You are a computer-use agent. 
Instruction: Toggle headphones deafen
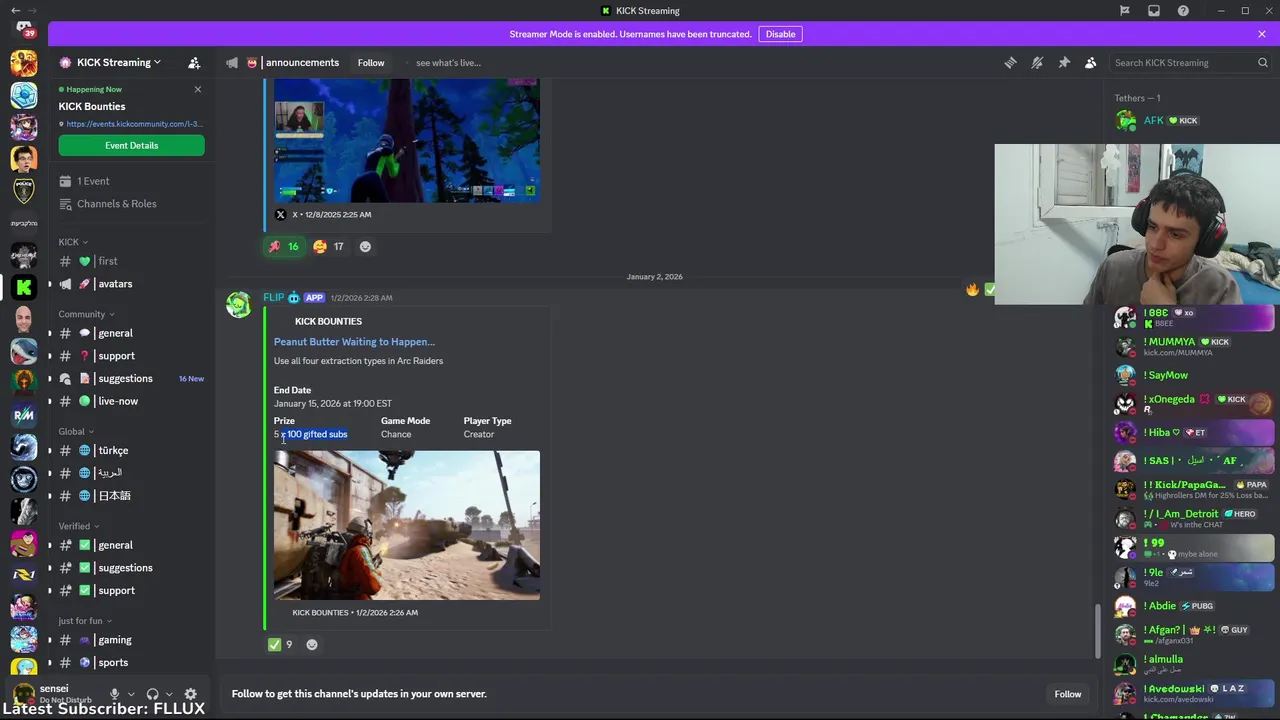tap(152, 694)
